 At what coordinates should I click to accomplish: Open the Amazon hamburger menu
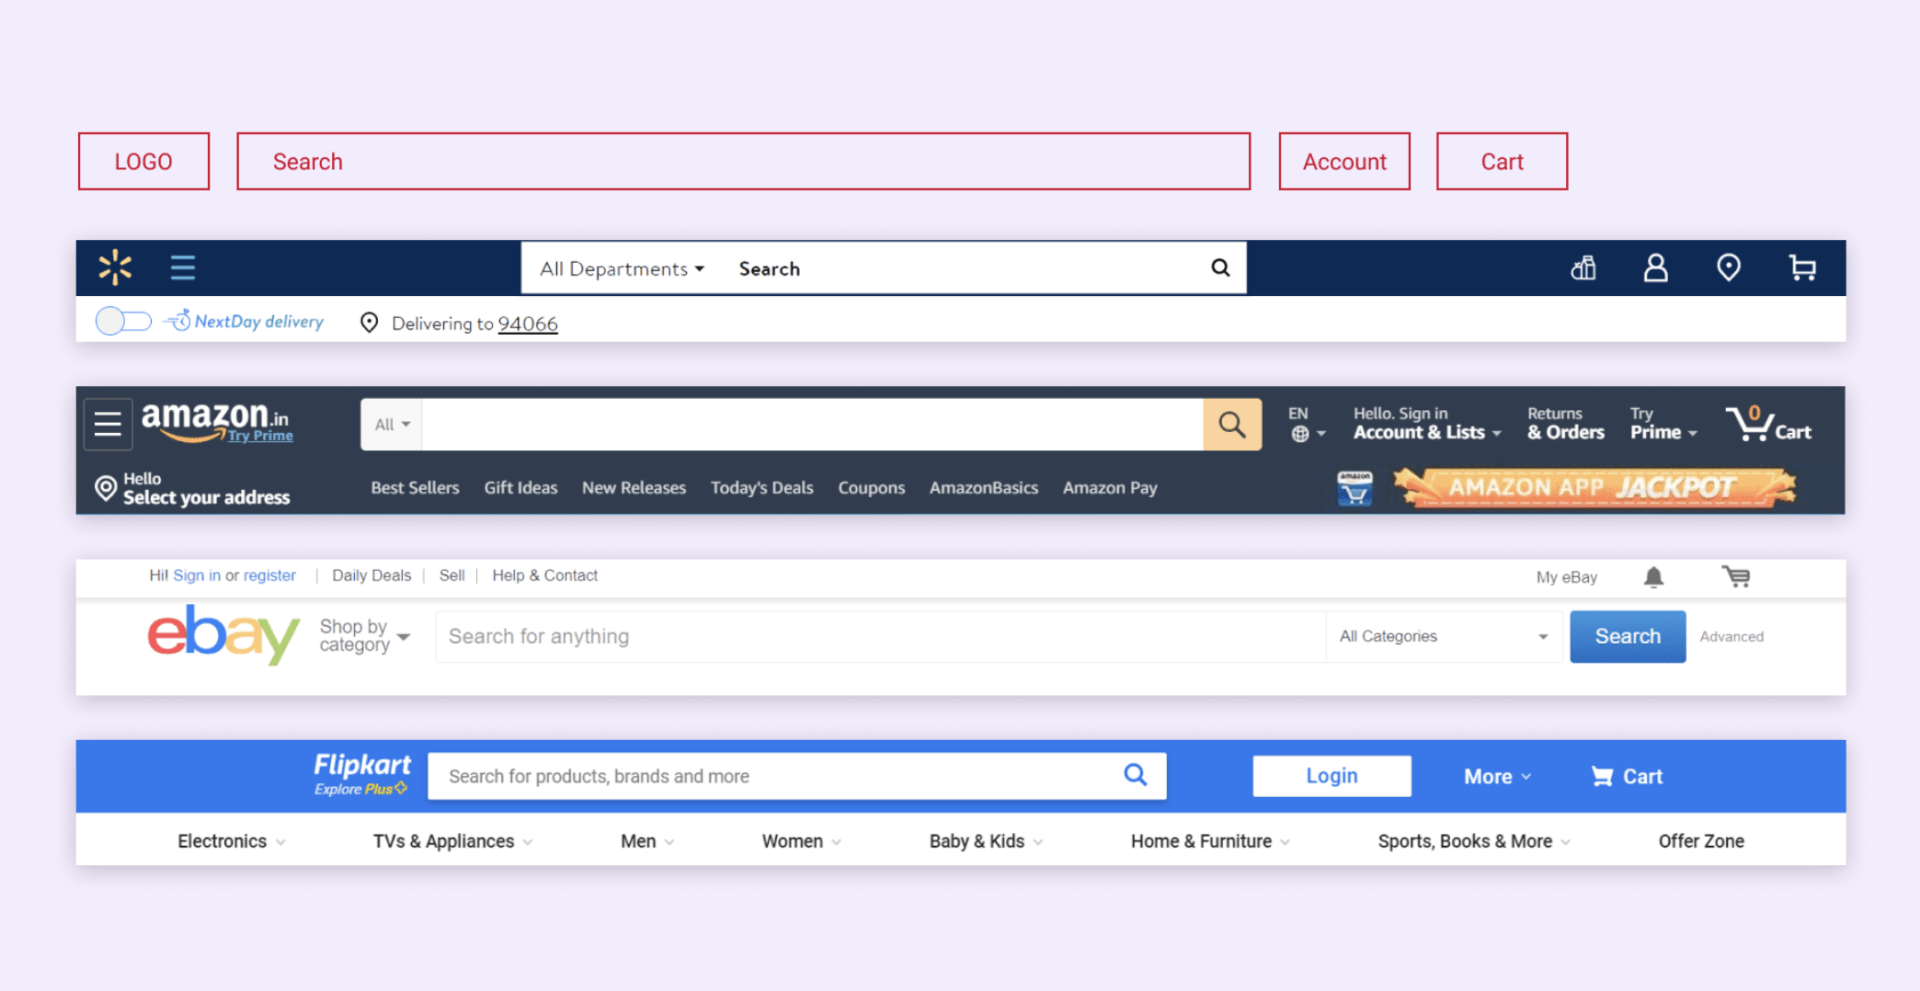[x=108, y=424]
